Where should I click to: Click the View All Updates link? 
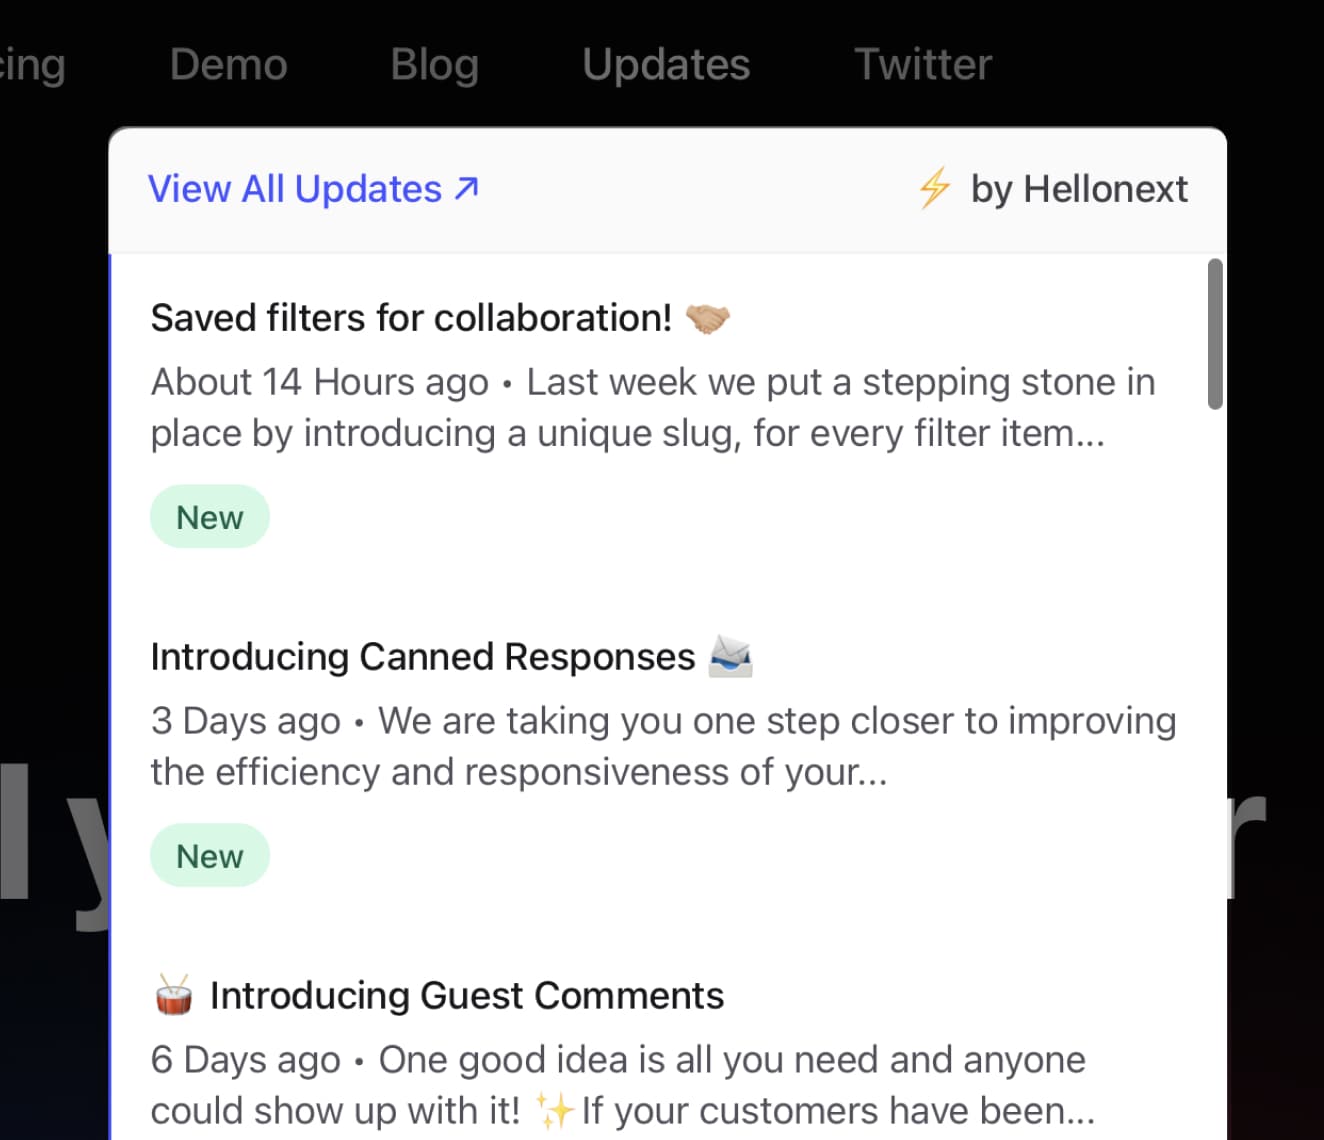tap(296, 188)
